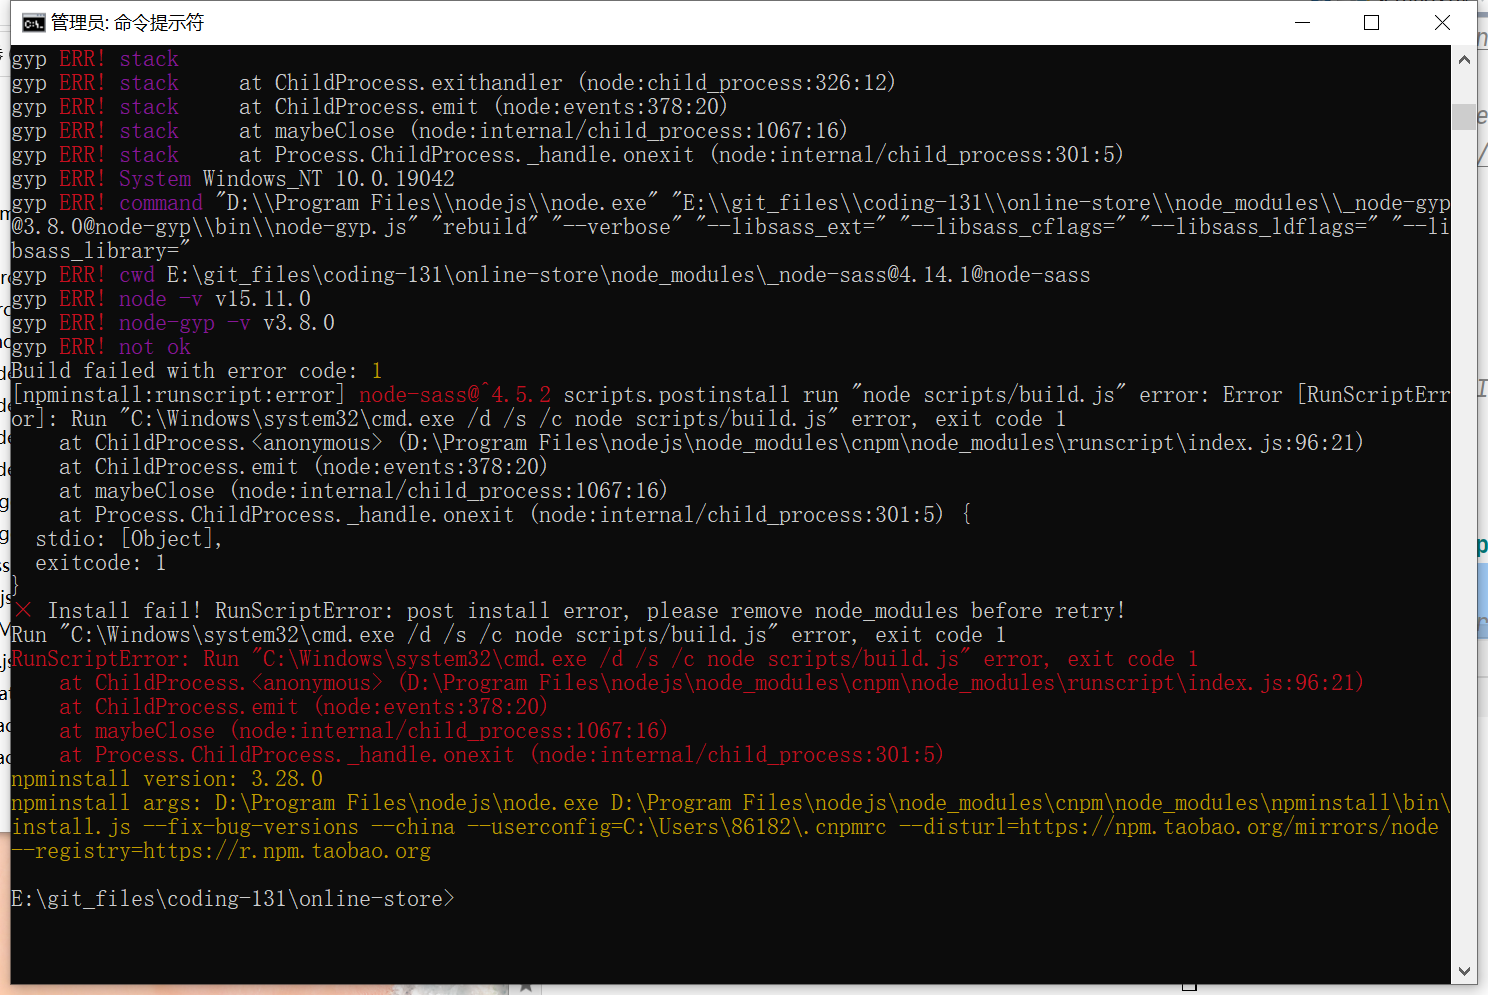
Task: Minimize the command prompt window
Action: [x=1302, y=22]
